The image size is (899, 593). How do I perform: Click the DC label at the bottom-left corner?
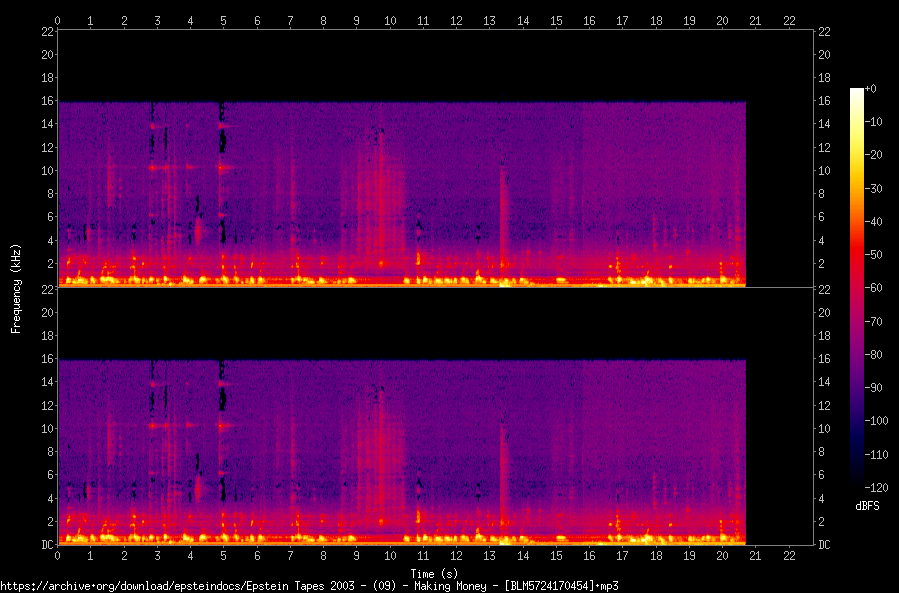coord(46,545)
